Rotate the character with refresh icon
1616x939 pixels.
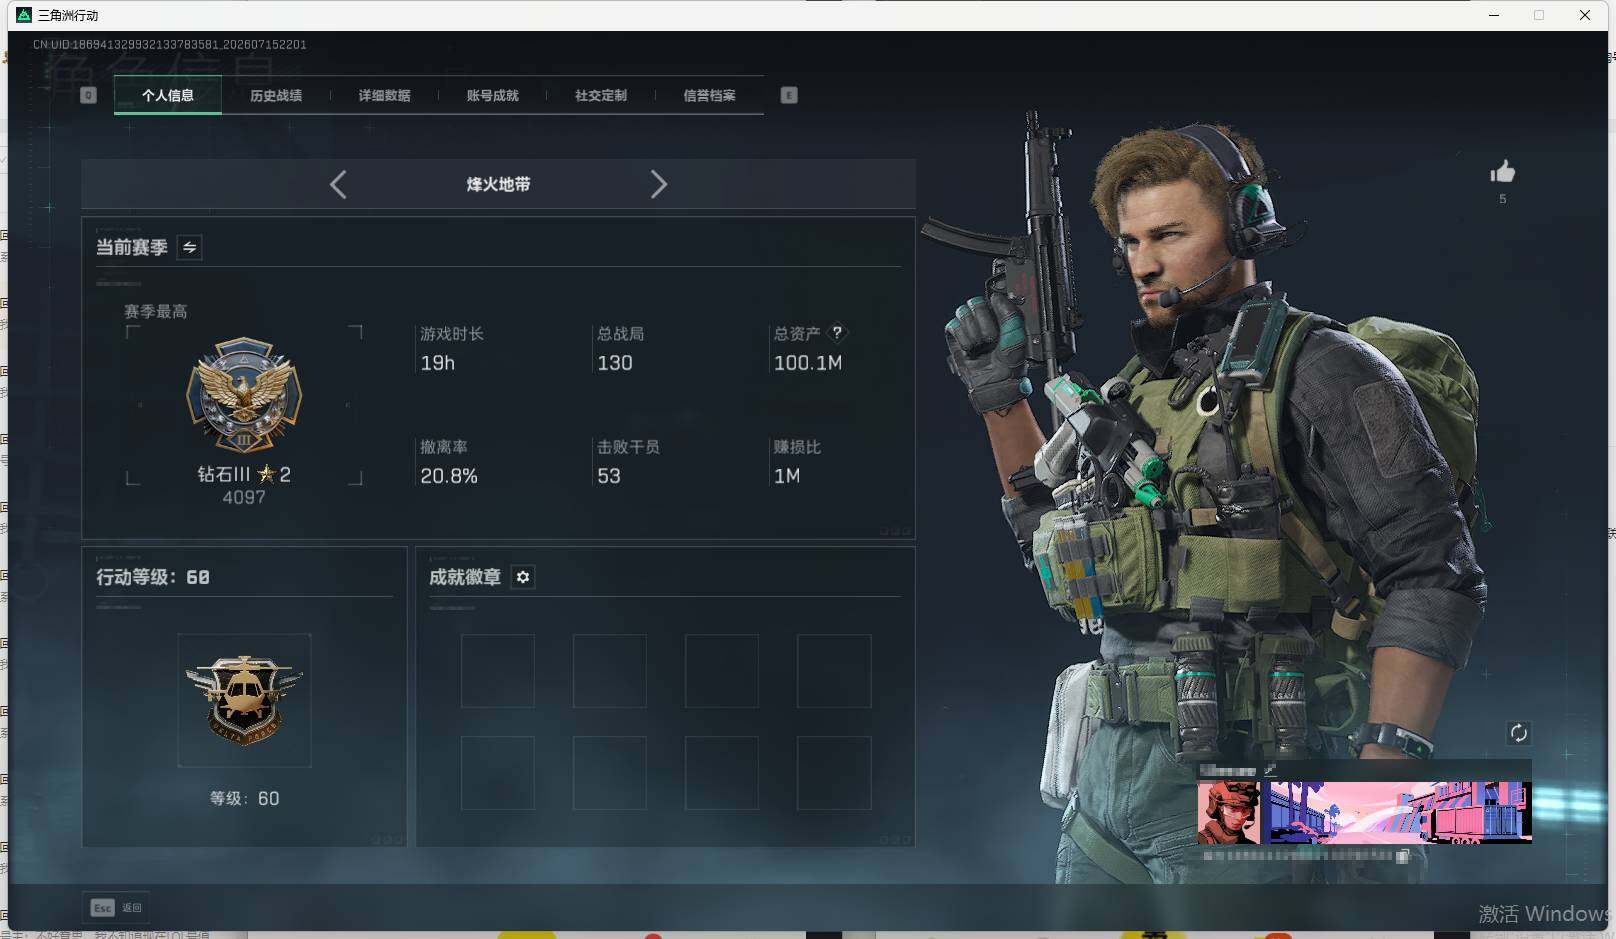1518,733
